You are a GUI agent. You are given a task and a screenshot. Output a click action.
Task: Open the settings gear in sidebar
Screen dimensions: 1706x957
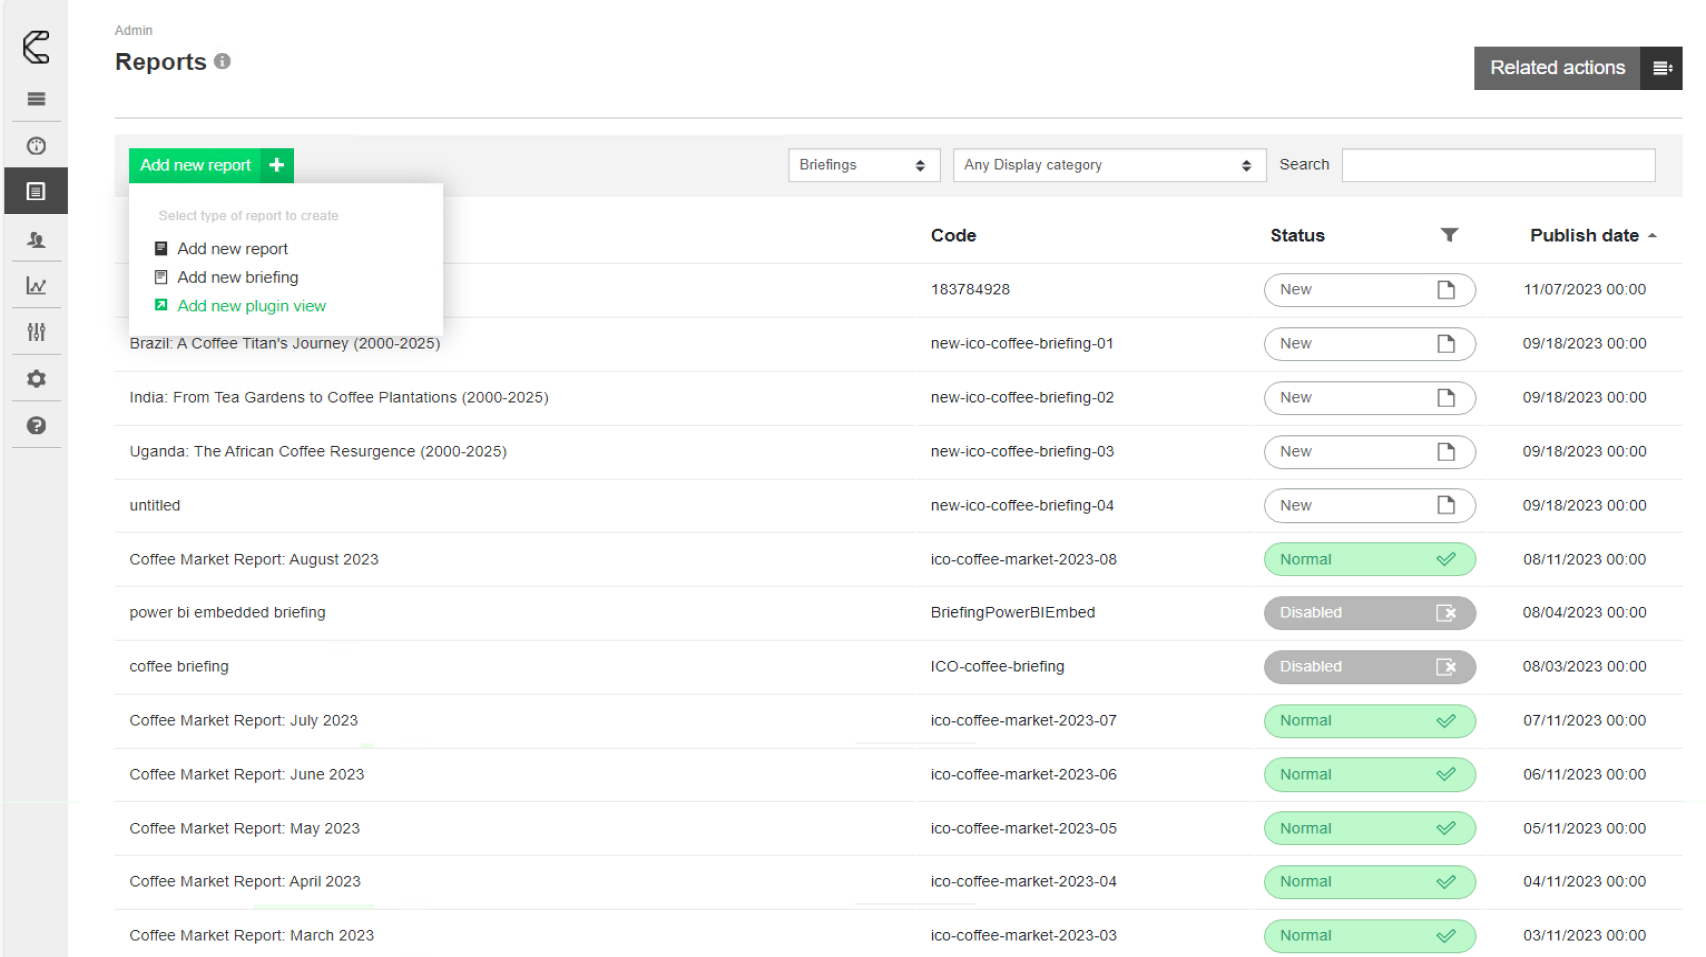click(x=36, y=379)
